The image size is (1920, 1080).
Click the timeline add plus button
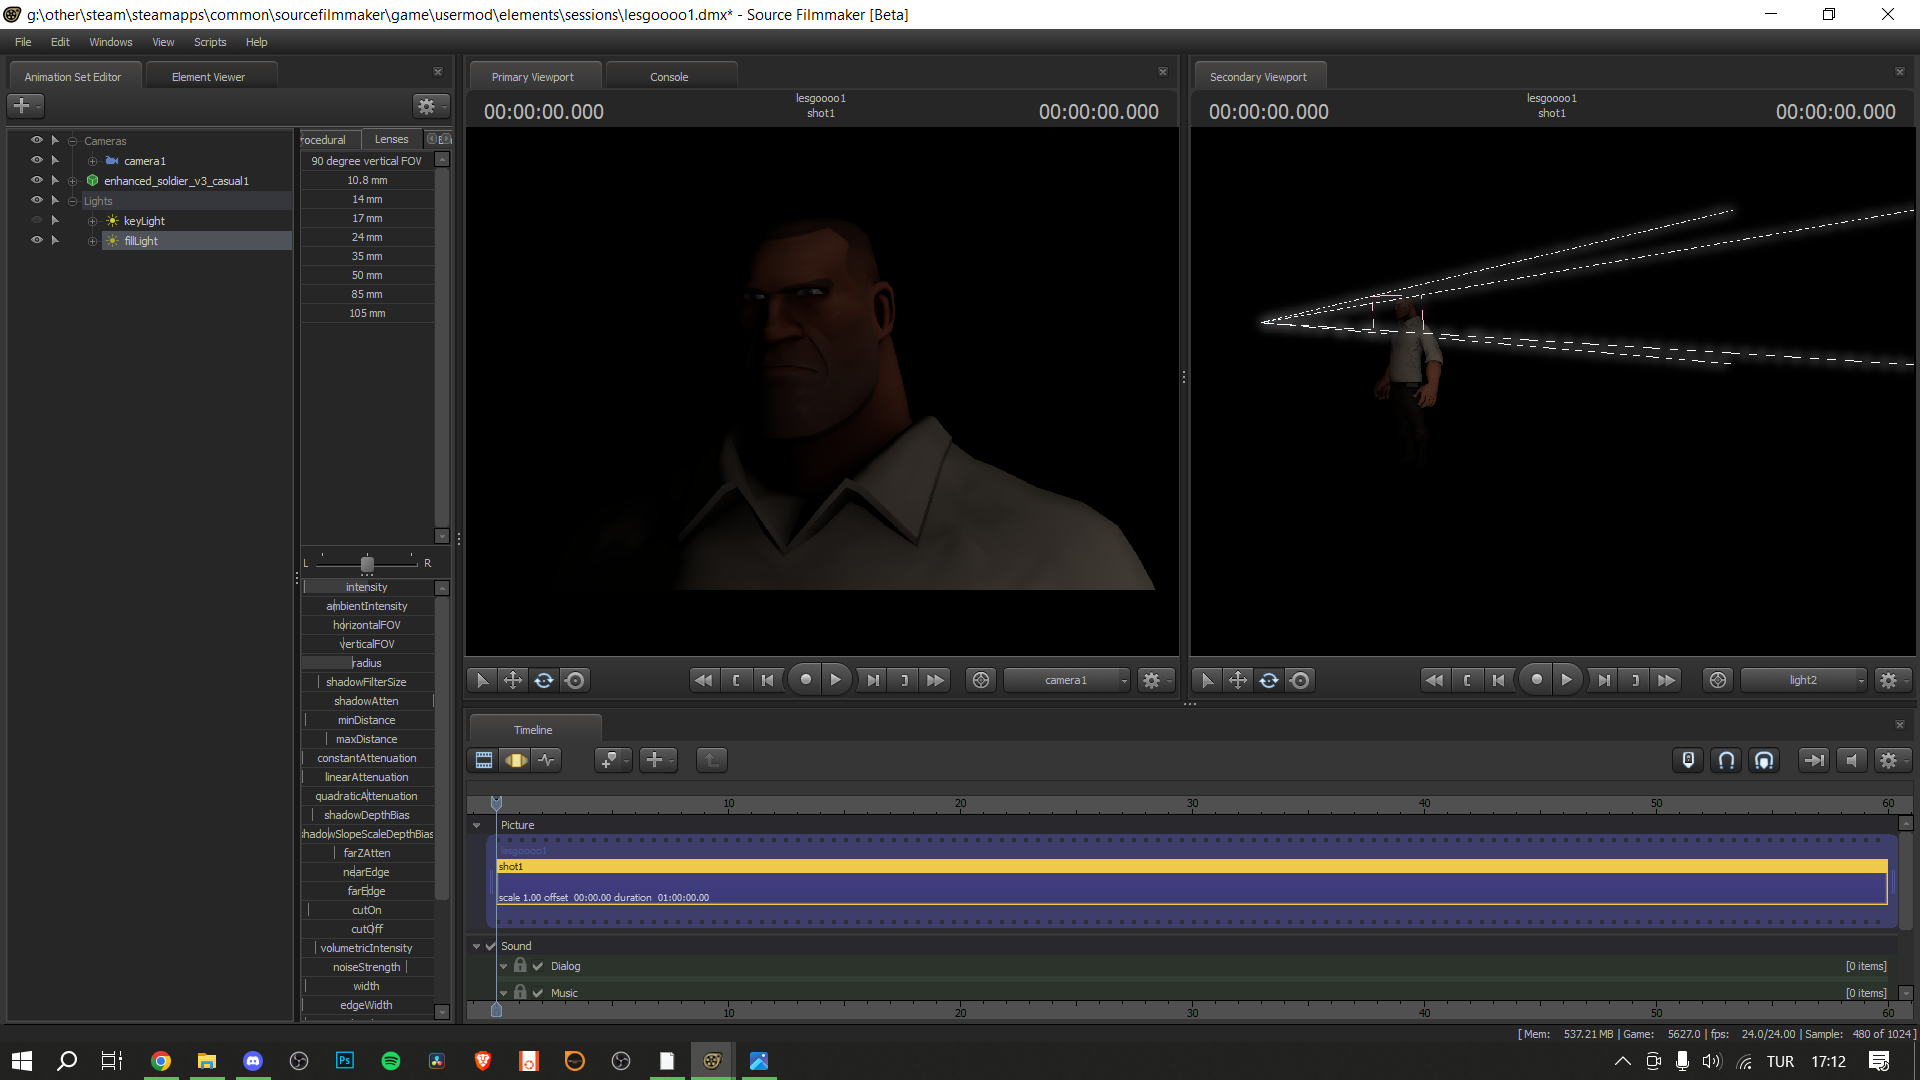(658, 760)
